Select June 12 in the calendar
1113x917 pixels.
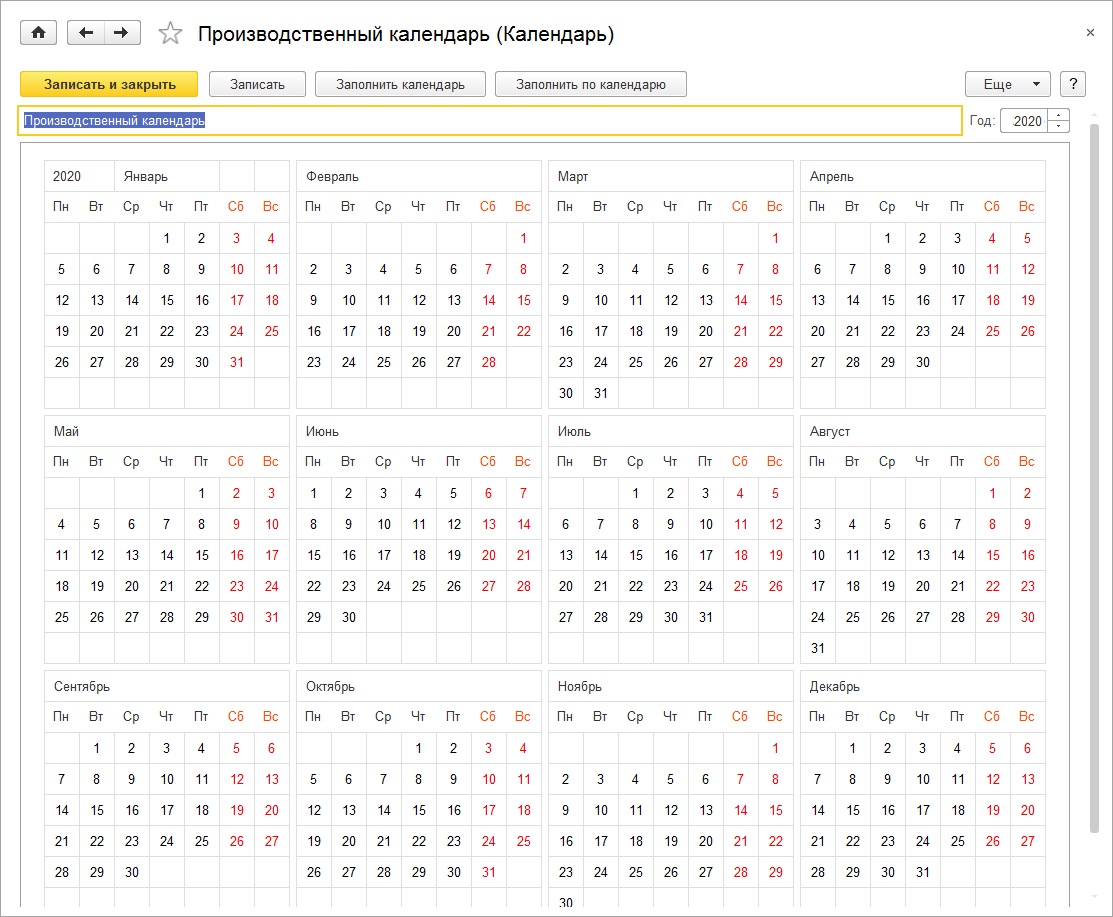(454, 525)
